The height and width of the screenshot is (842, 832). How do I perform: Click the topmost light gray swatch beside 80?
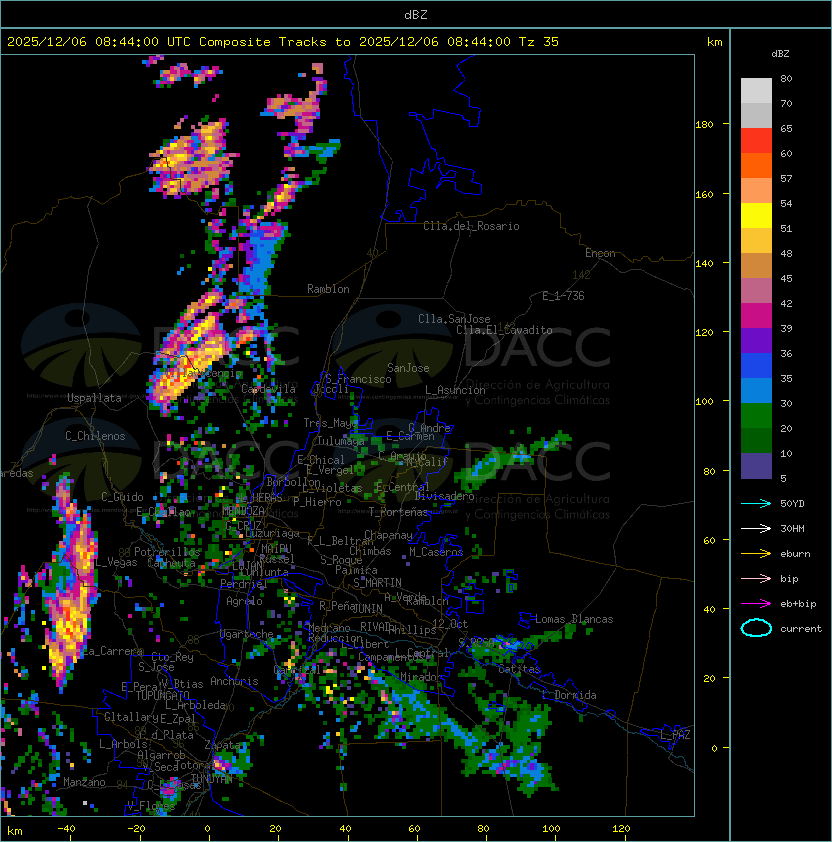coord(756,90)
